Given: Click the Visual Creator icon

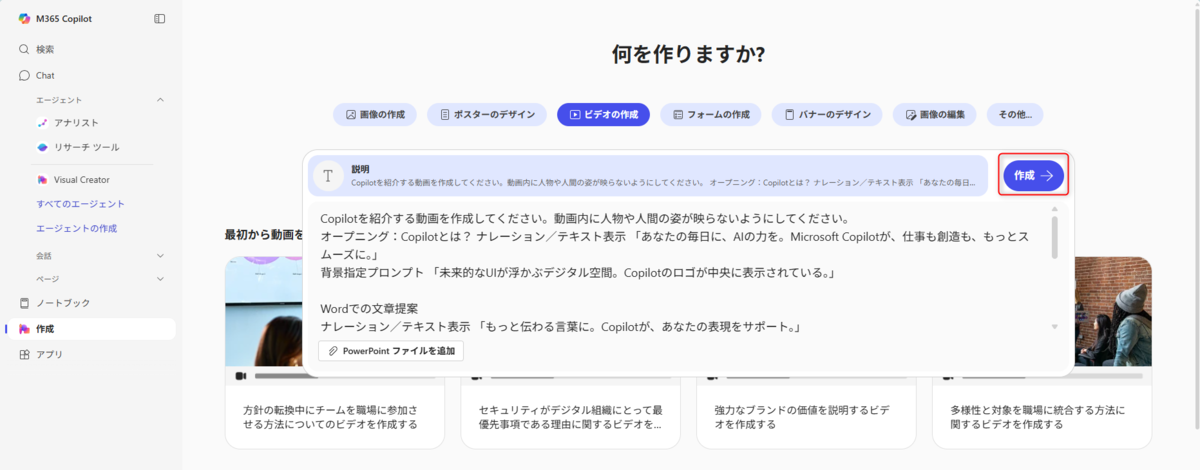Looking at the screenshot, I should (x=42, y=180).
